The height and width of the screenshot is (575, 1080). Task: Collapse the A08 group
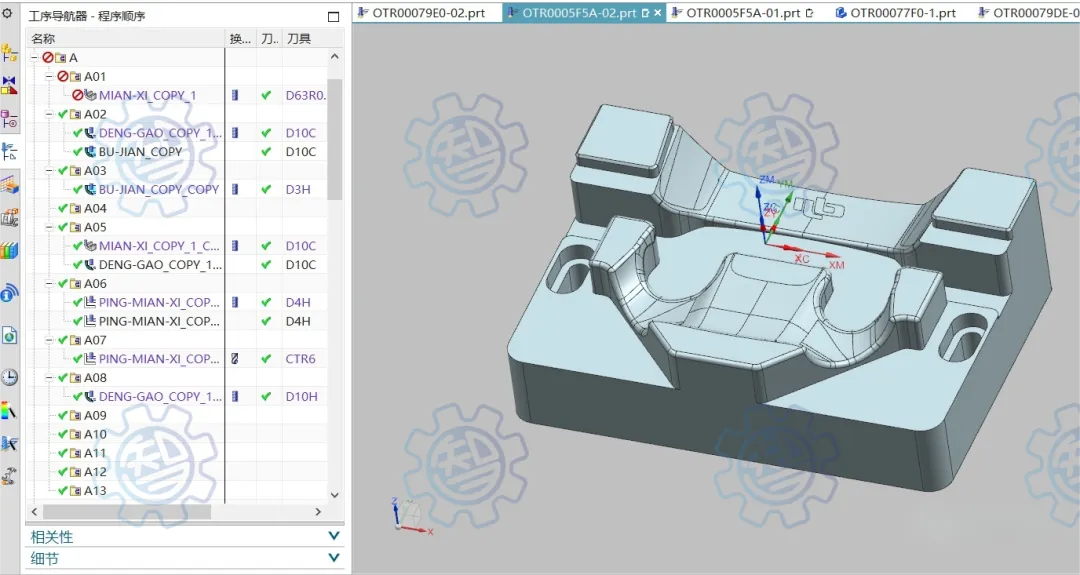49,377
